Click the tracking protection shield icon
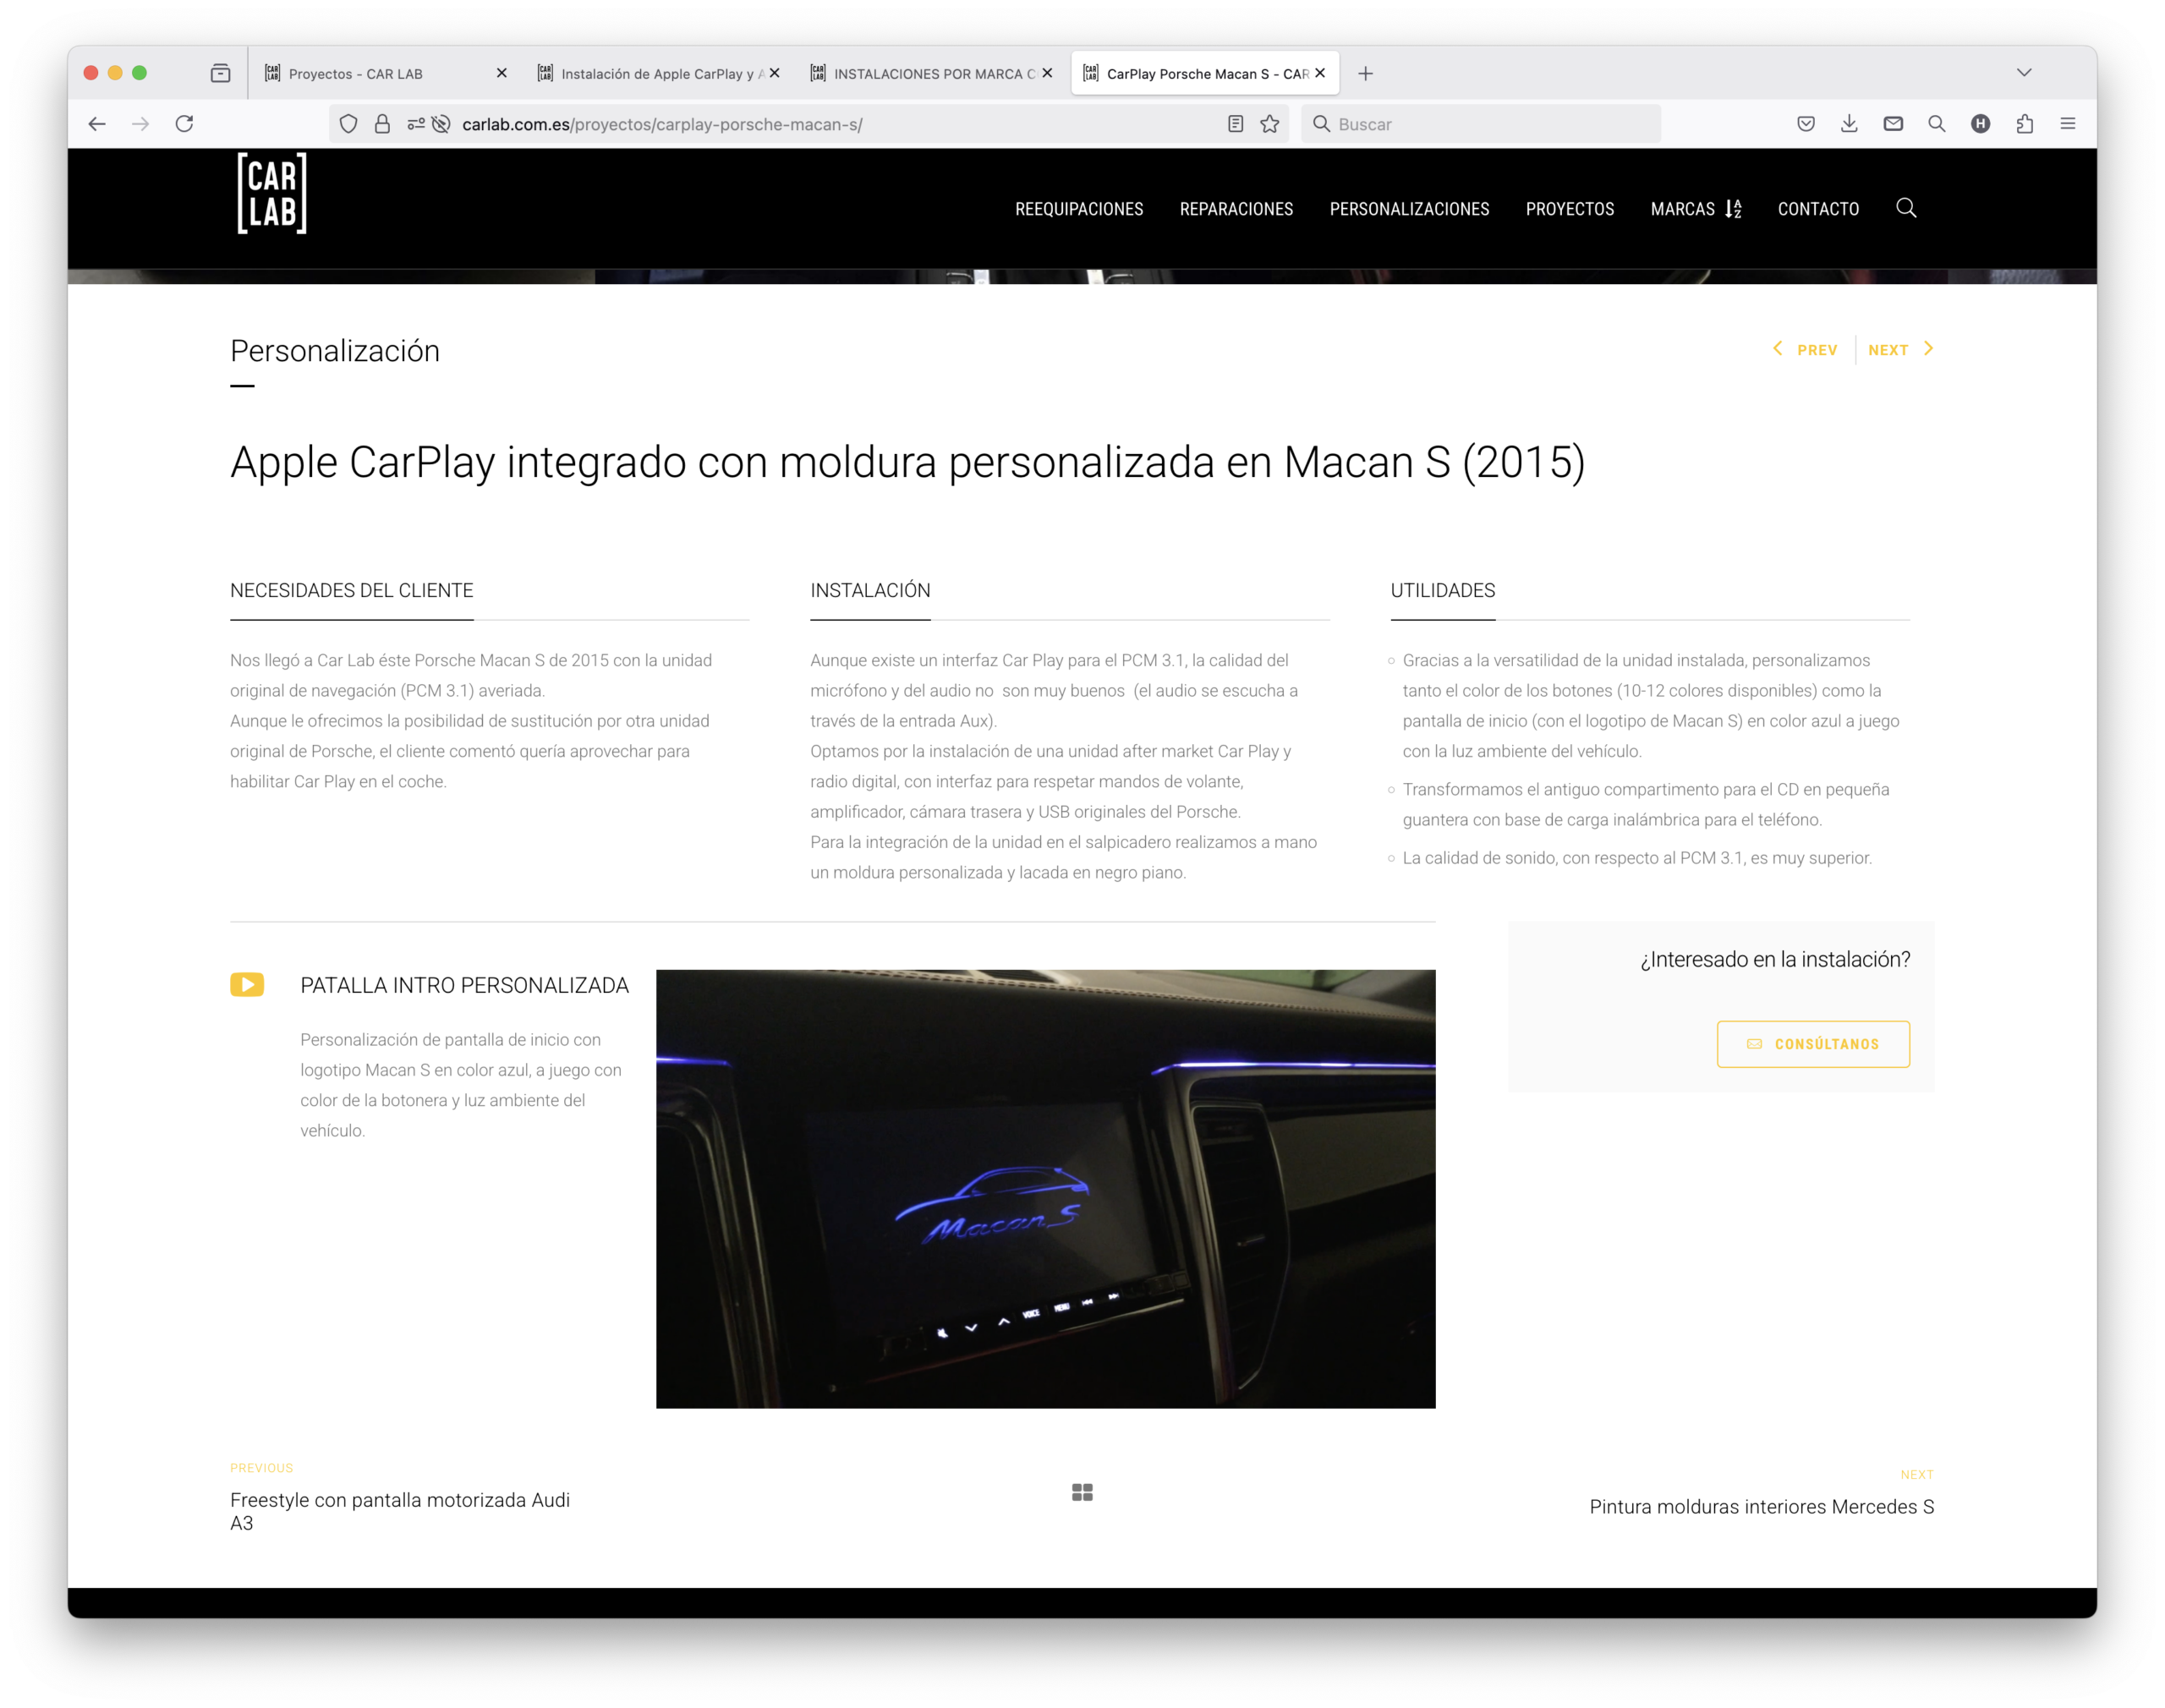The image size is (2165, 1708). (x=348, y=124)
